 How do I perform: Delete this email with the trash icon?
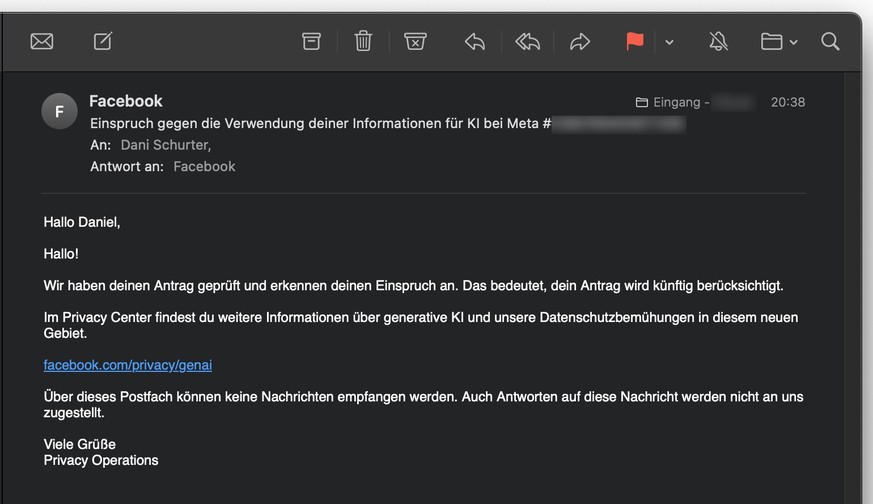[363, 41]
